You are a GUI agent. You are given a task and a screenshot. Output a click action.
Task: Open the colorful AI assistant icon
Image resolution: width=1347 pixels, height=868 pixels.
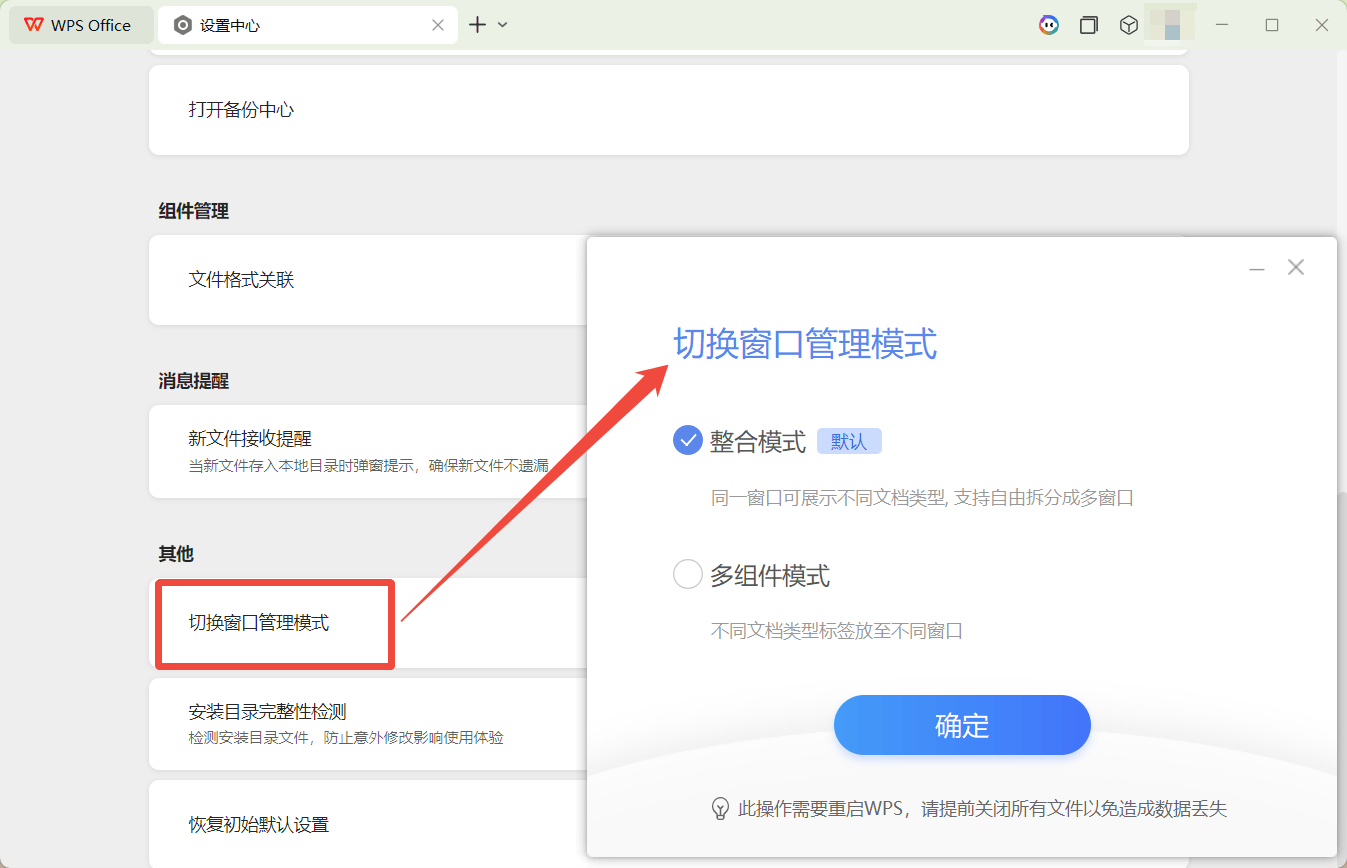tap(1049, 25)
